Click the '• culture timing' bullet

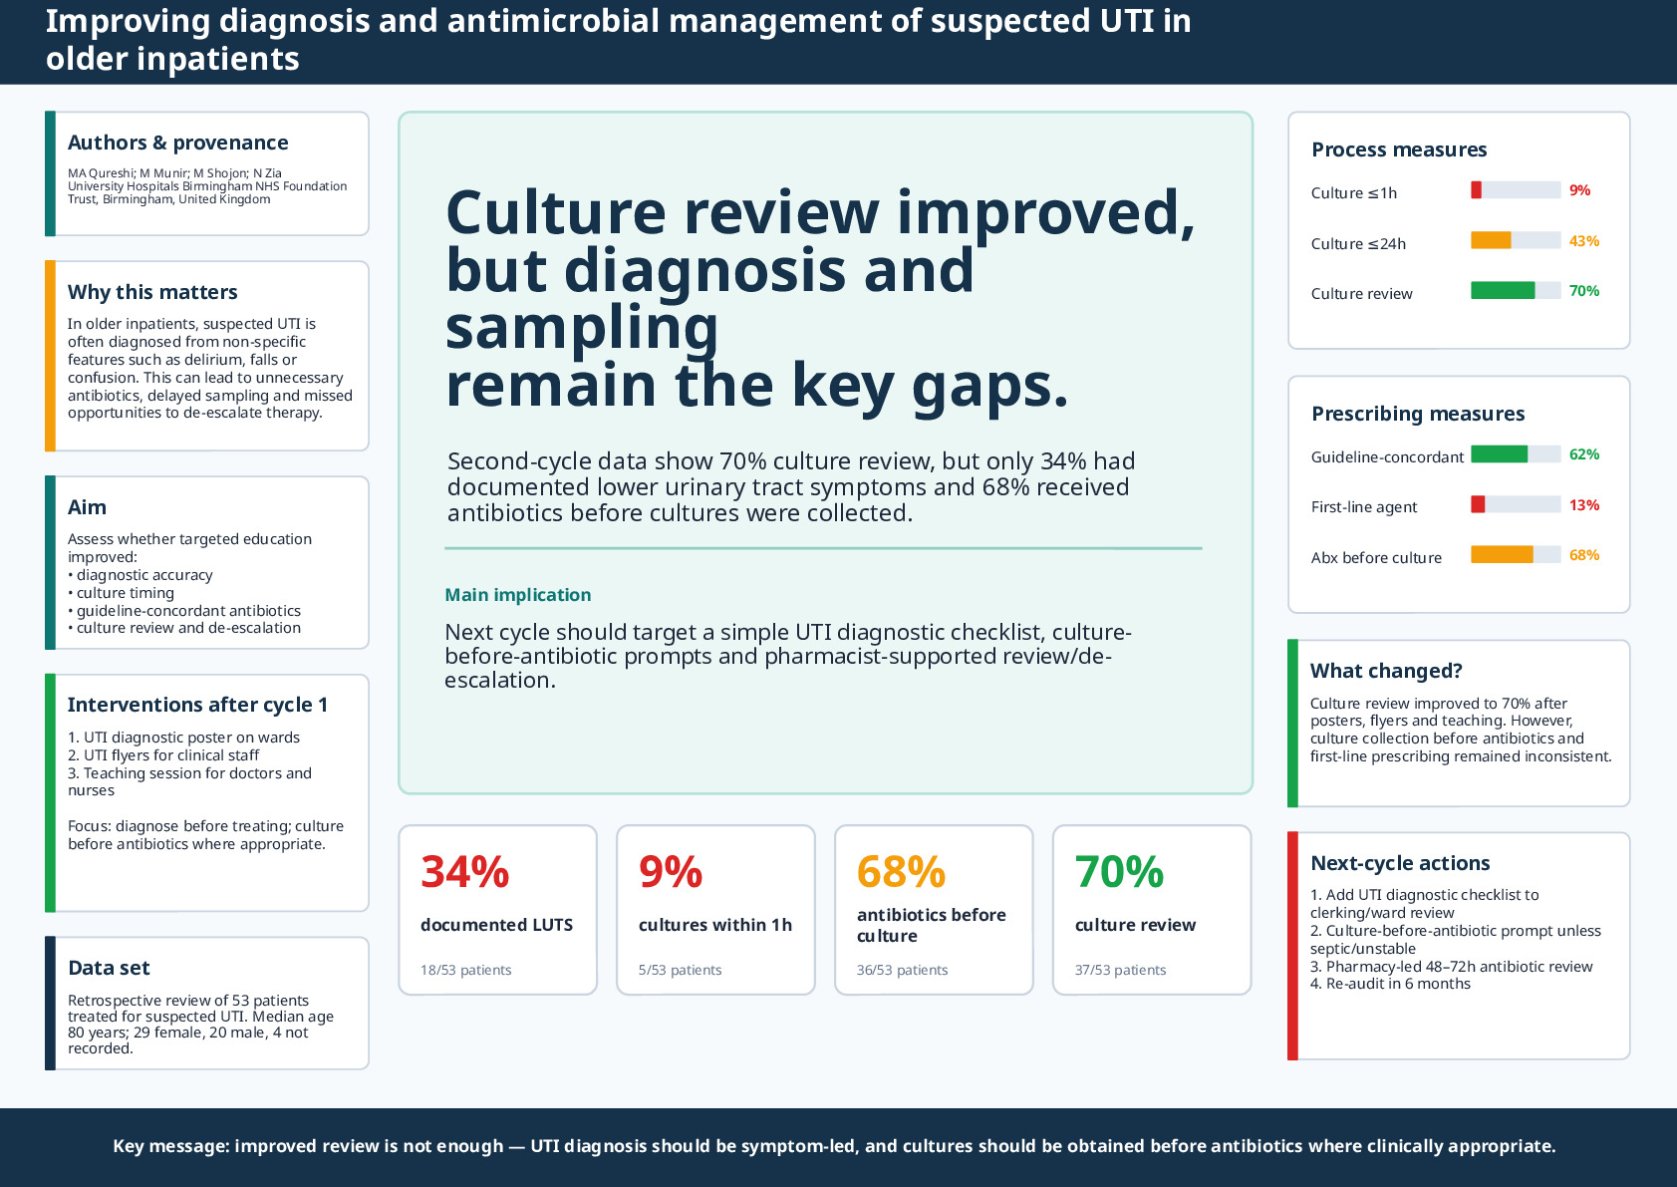point(121,593)
